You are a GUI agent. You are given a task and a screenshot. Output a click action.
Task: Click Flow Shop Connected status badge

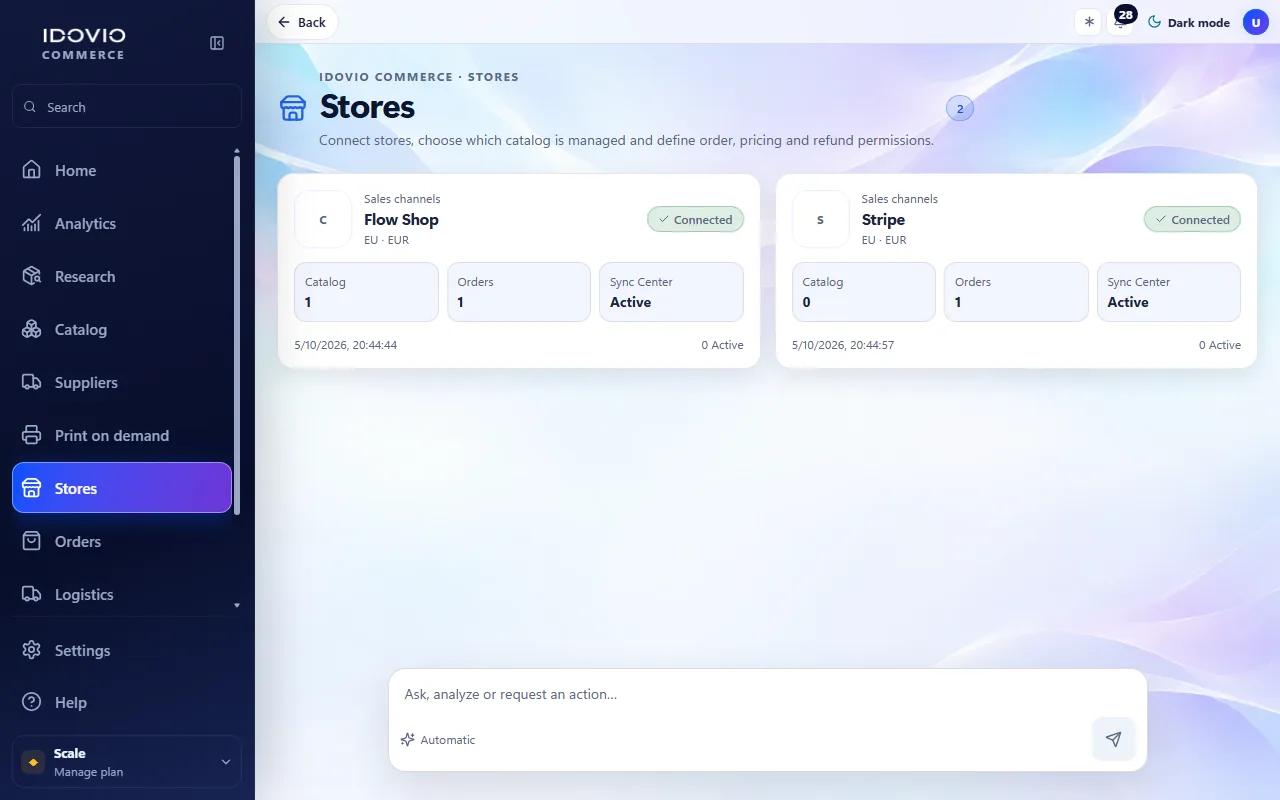[x=695, y=219]
